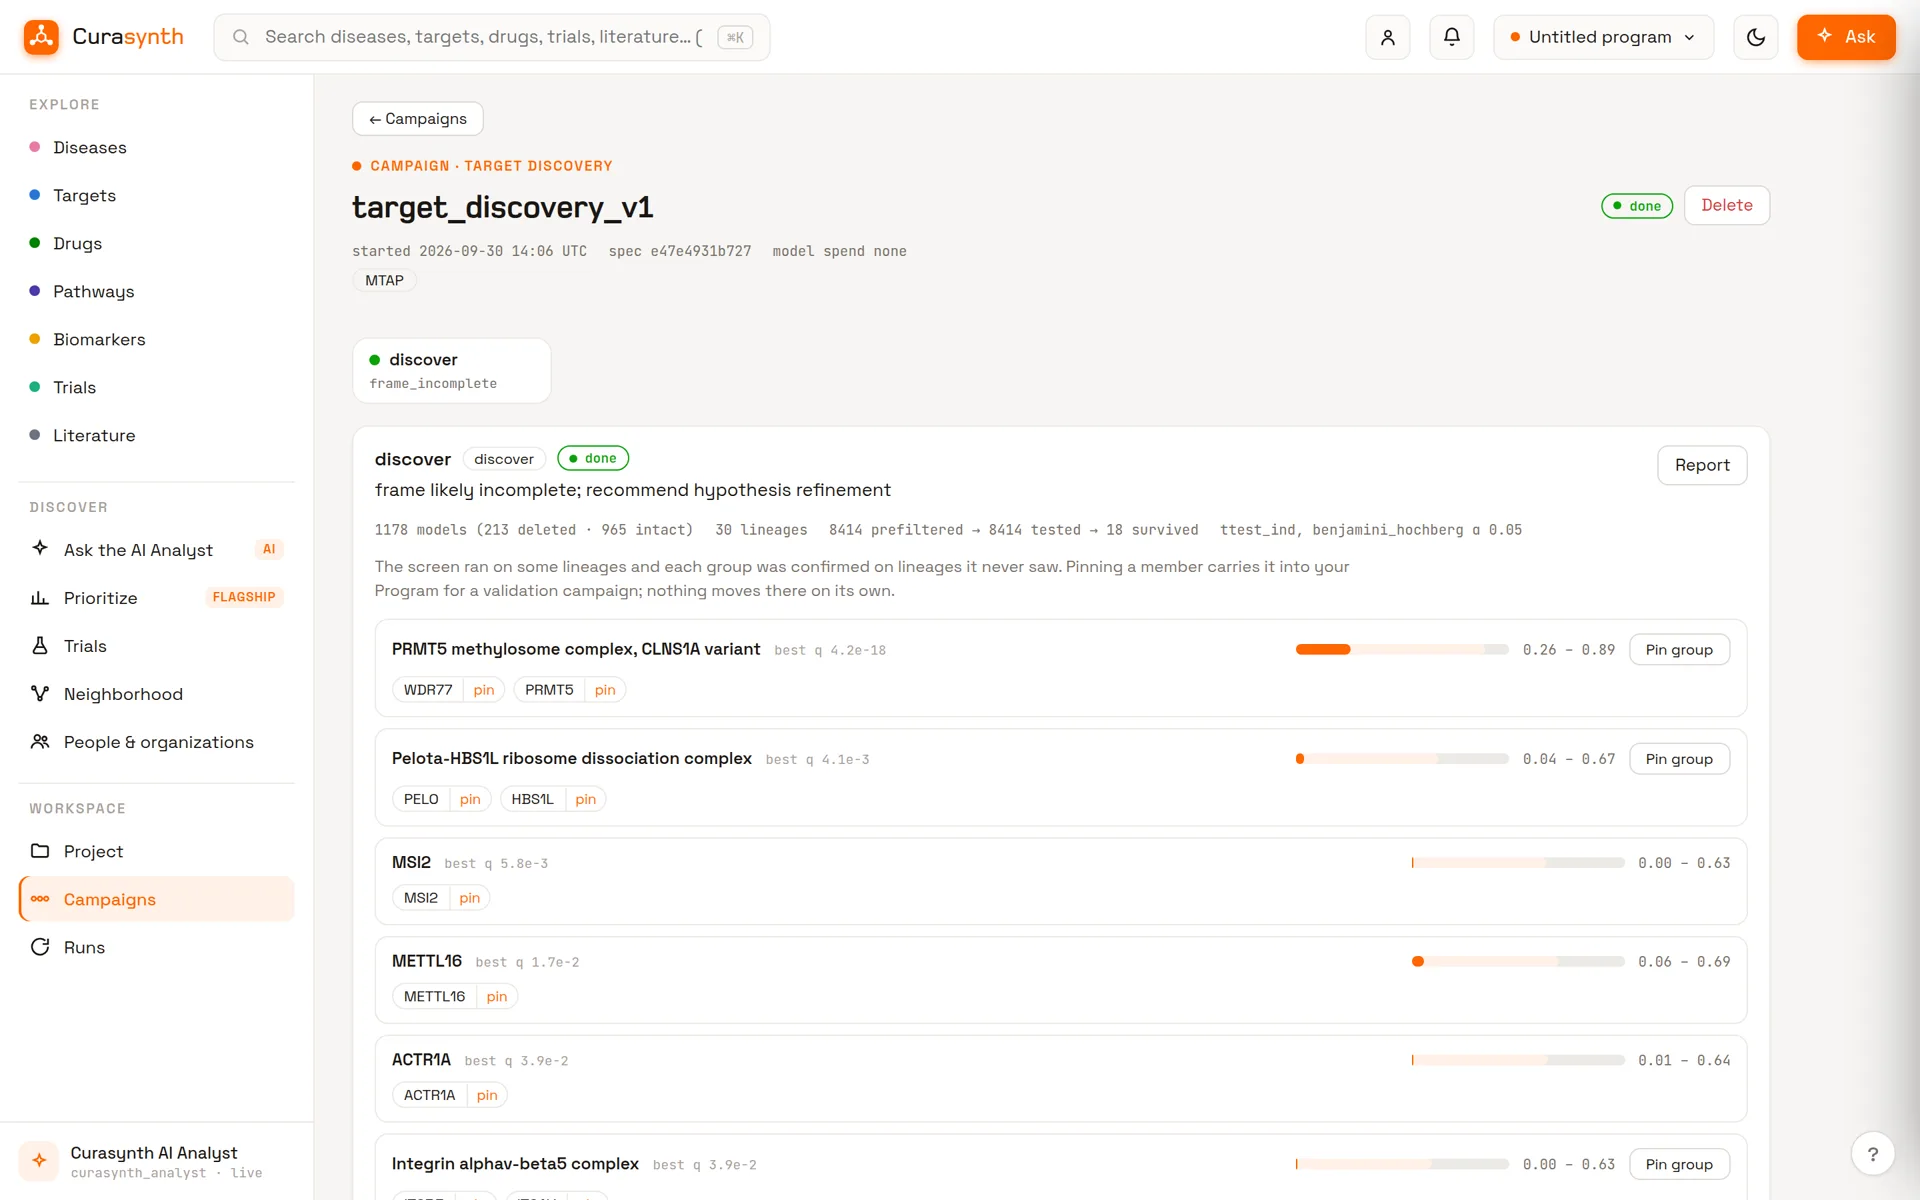Open Pathways in the sidebar
Screen dimensions: 1920x1200
[94, 292]
